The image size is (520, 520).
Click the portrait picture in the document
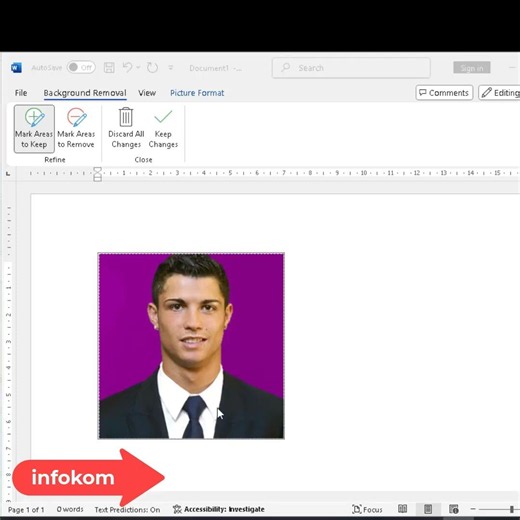[x=191, y=346]
